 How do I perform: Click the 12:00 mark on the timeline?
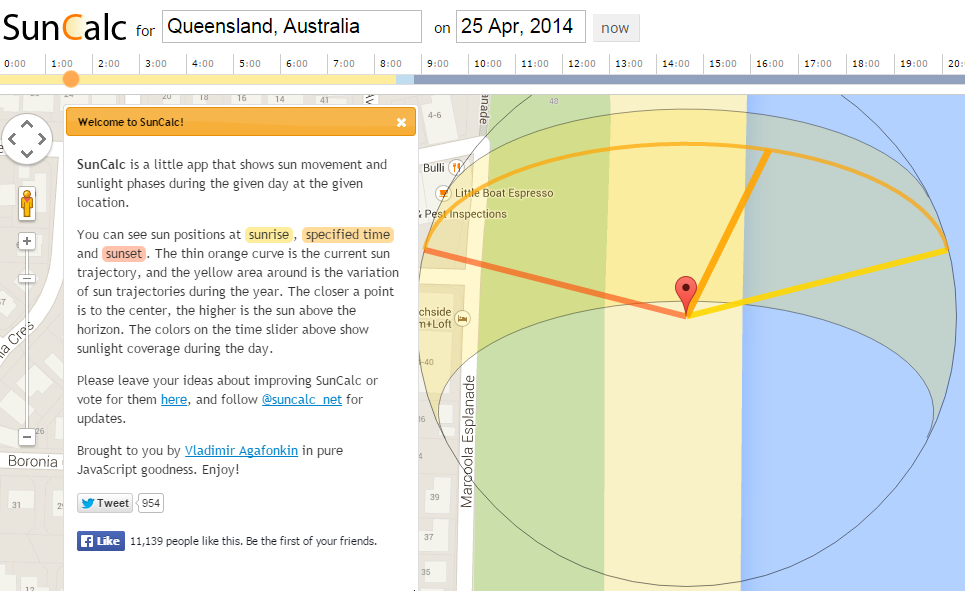(582, 64)
